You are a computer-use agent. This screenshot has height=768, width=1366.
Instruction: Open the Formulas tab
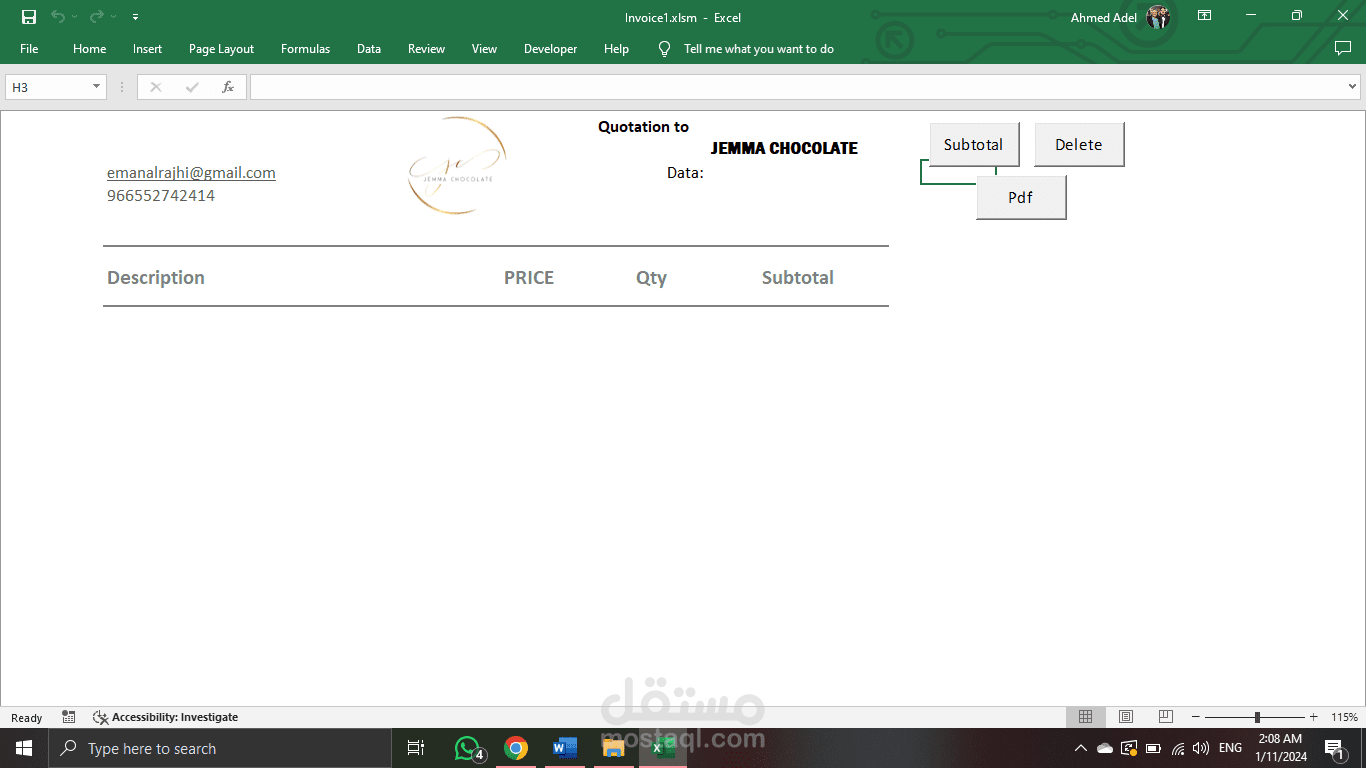[x=305, y=49]
